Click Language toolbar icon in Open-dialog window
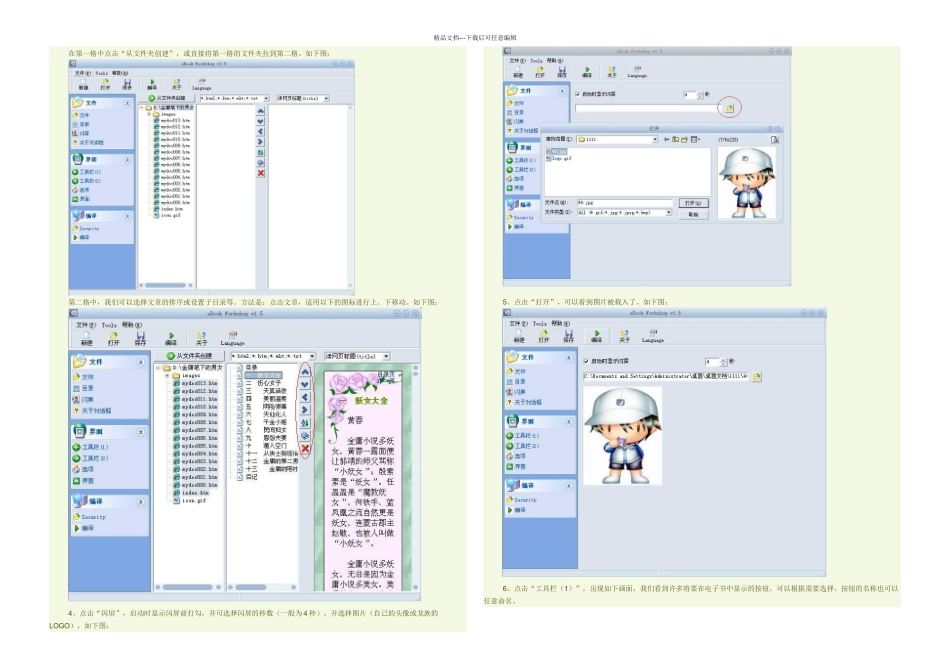The width and height of the screenshot is (950, 672). (637, 72)
